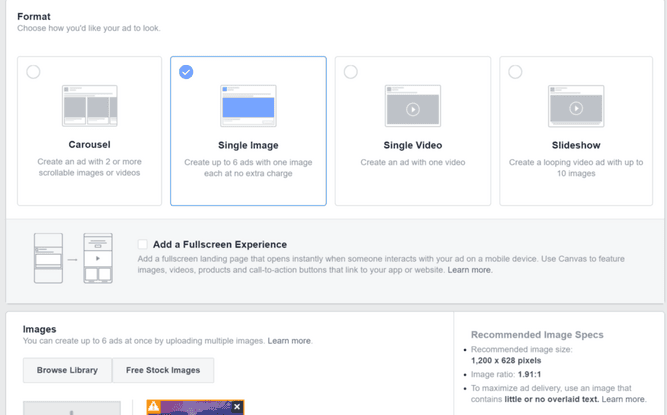Image resolution: width=667 pixels, height=415 pixels.
Task: Select the Slideshow radio button
Action: (515, 72)
